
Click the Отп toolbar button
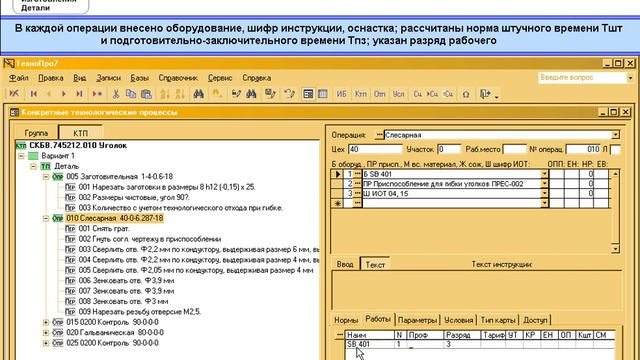(380, 94)
